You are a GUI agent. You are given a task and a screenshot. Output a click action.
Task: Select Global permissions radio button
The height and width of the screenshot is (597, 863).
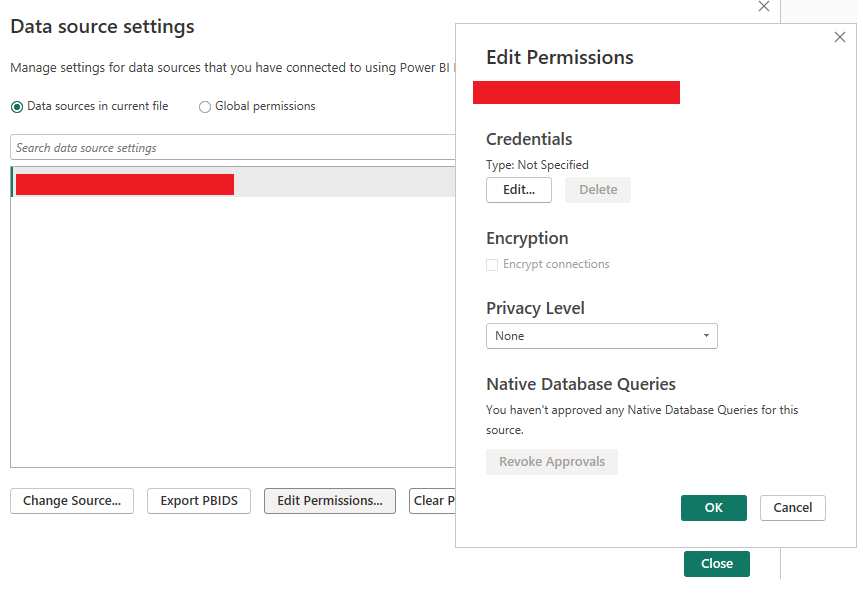coord(205,107)
